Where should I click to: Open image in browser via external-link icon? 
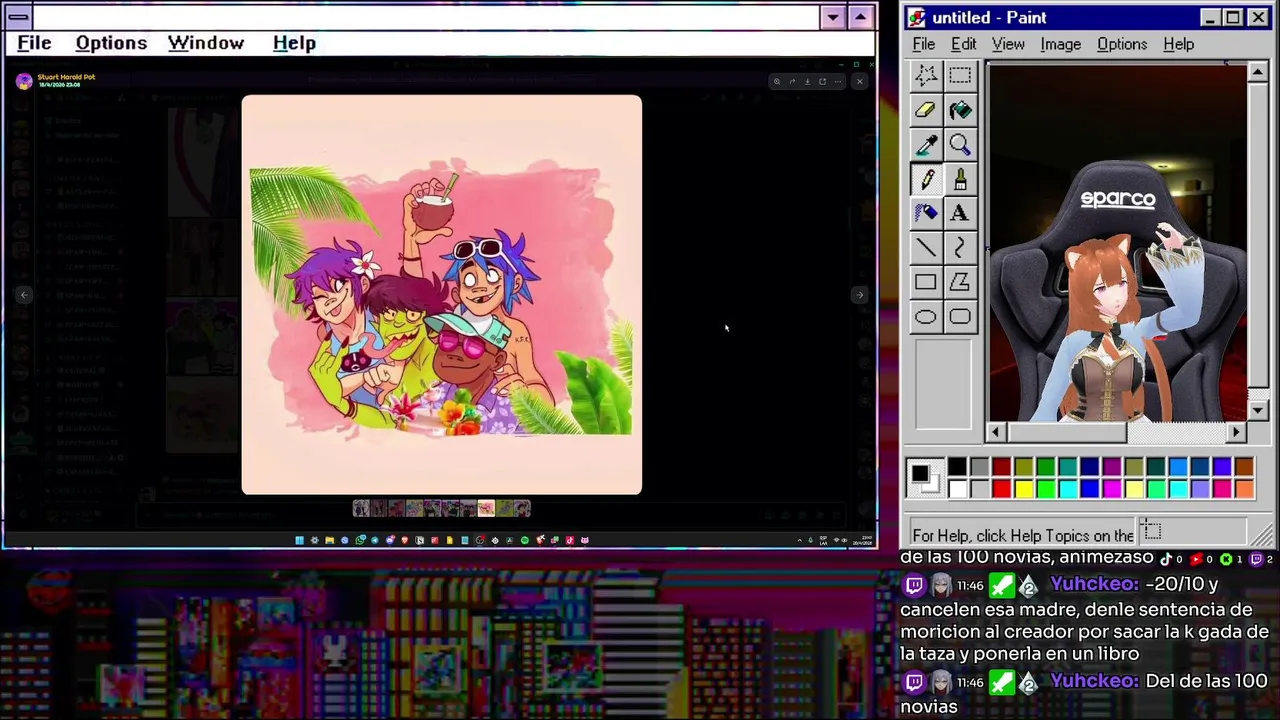(823, 81)
